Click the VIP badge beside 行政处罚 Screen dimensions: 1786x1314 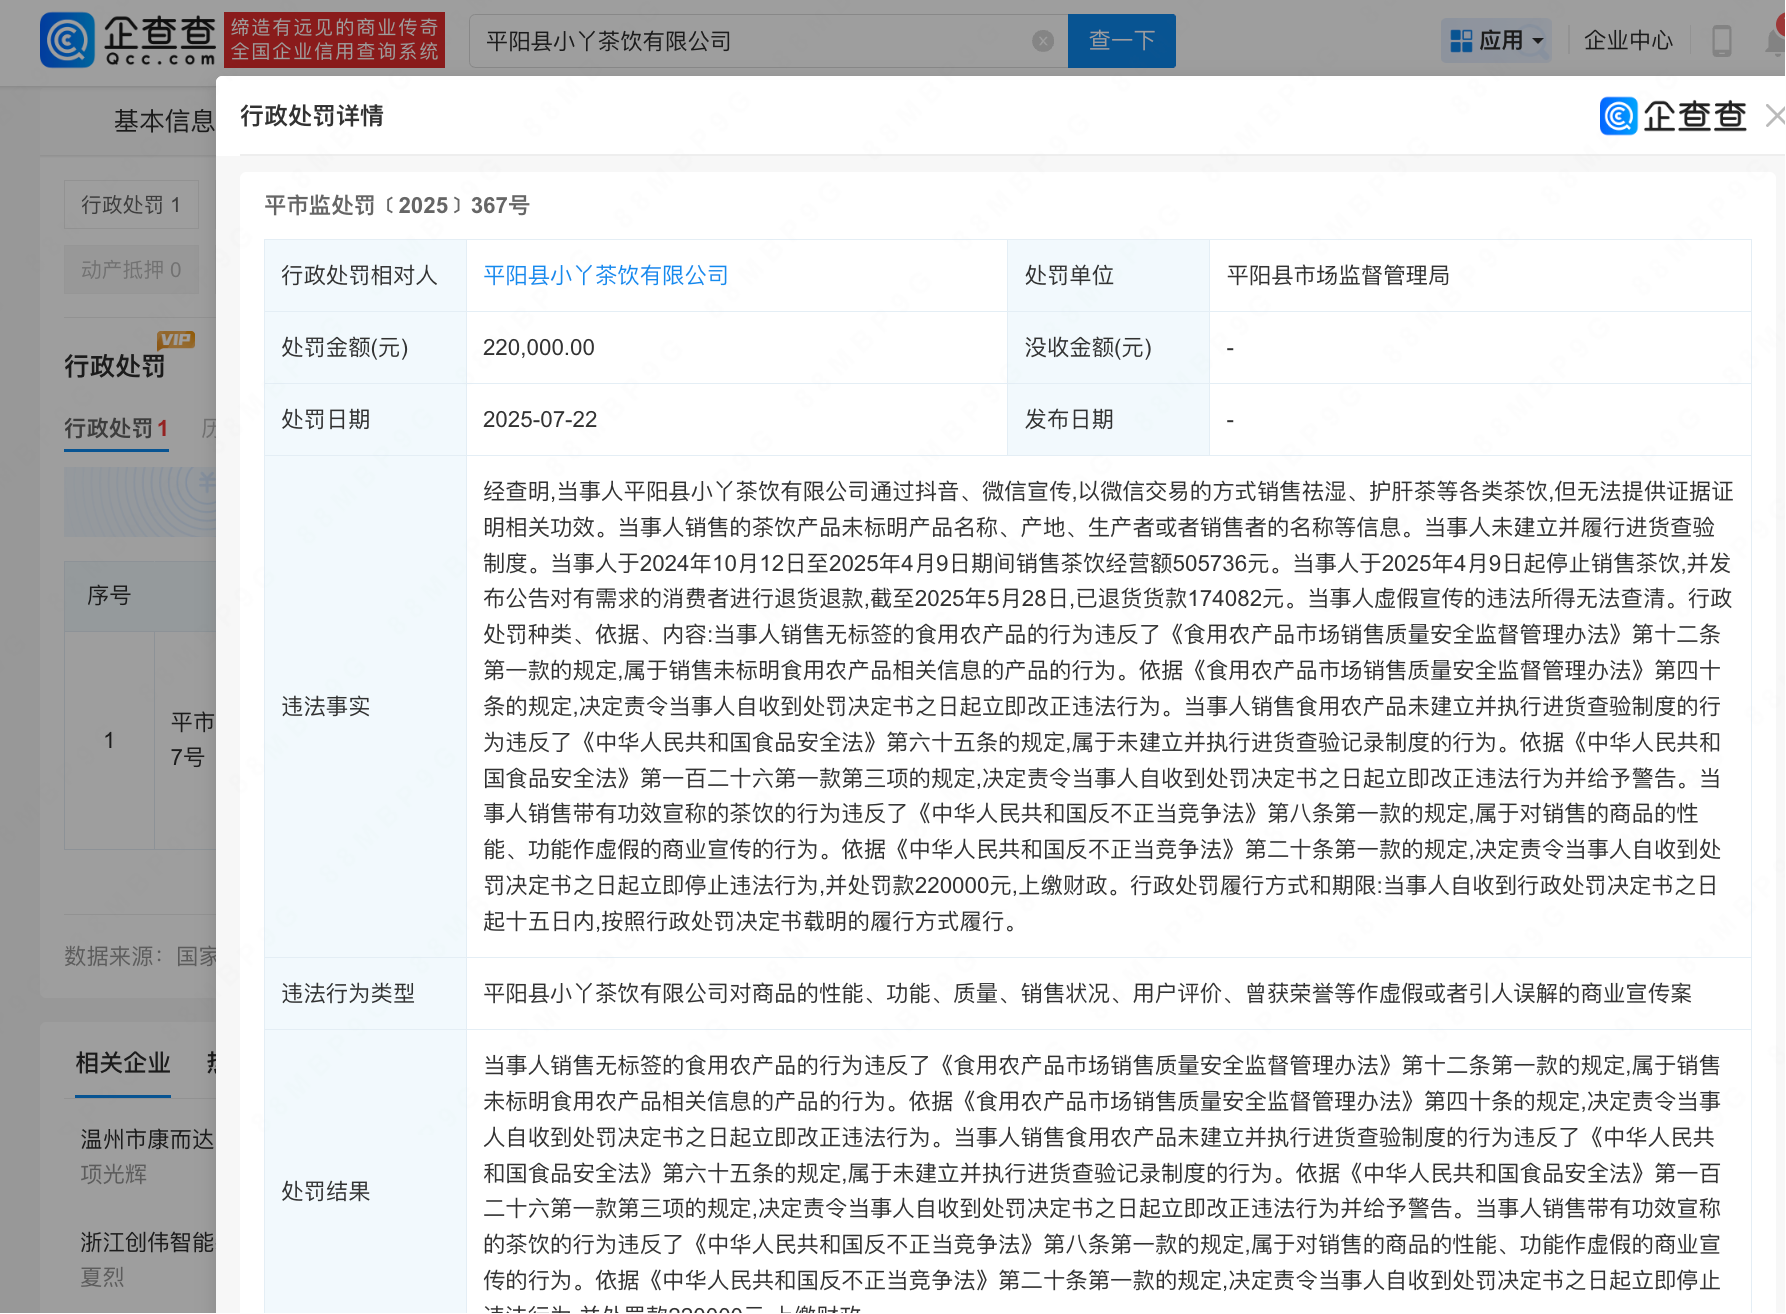[176, 339]
